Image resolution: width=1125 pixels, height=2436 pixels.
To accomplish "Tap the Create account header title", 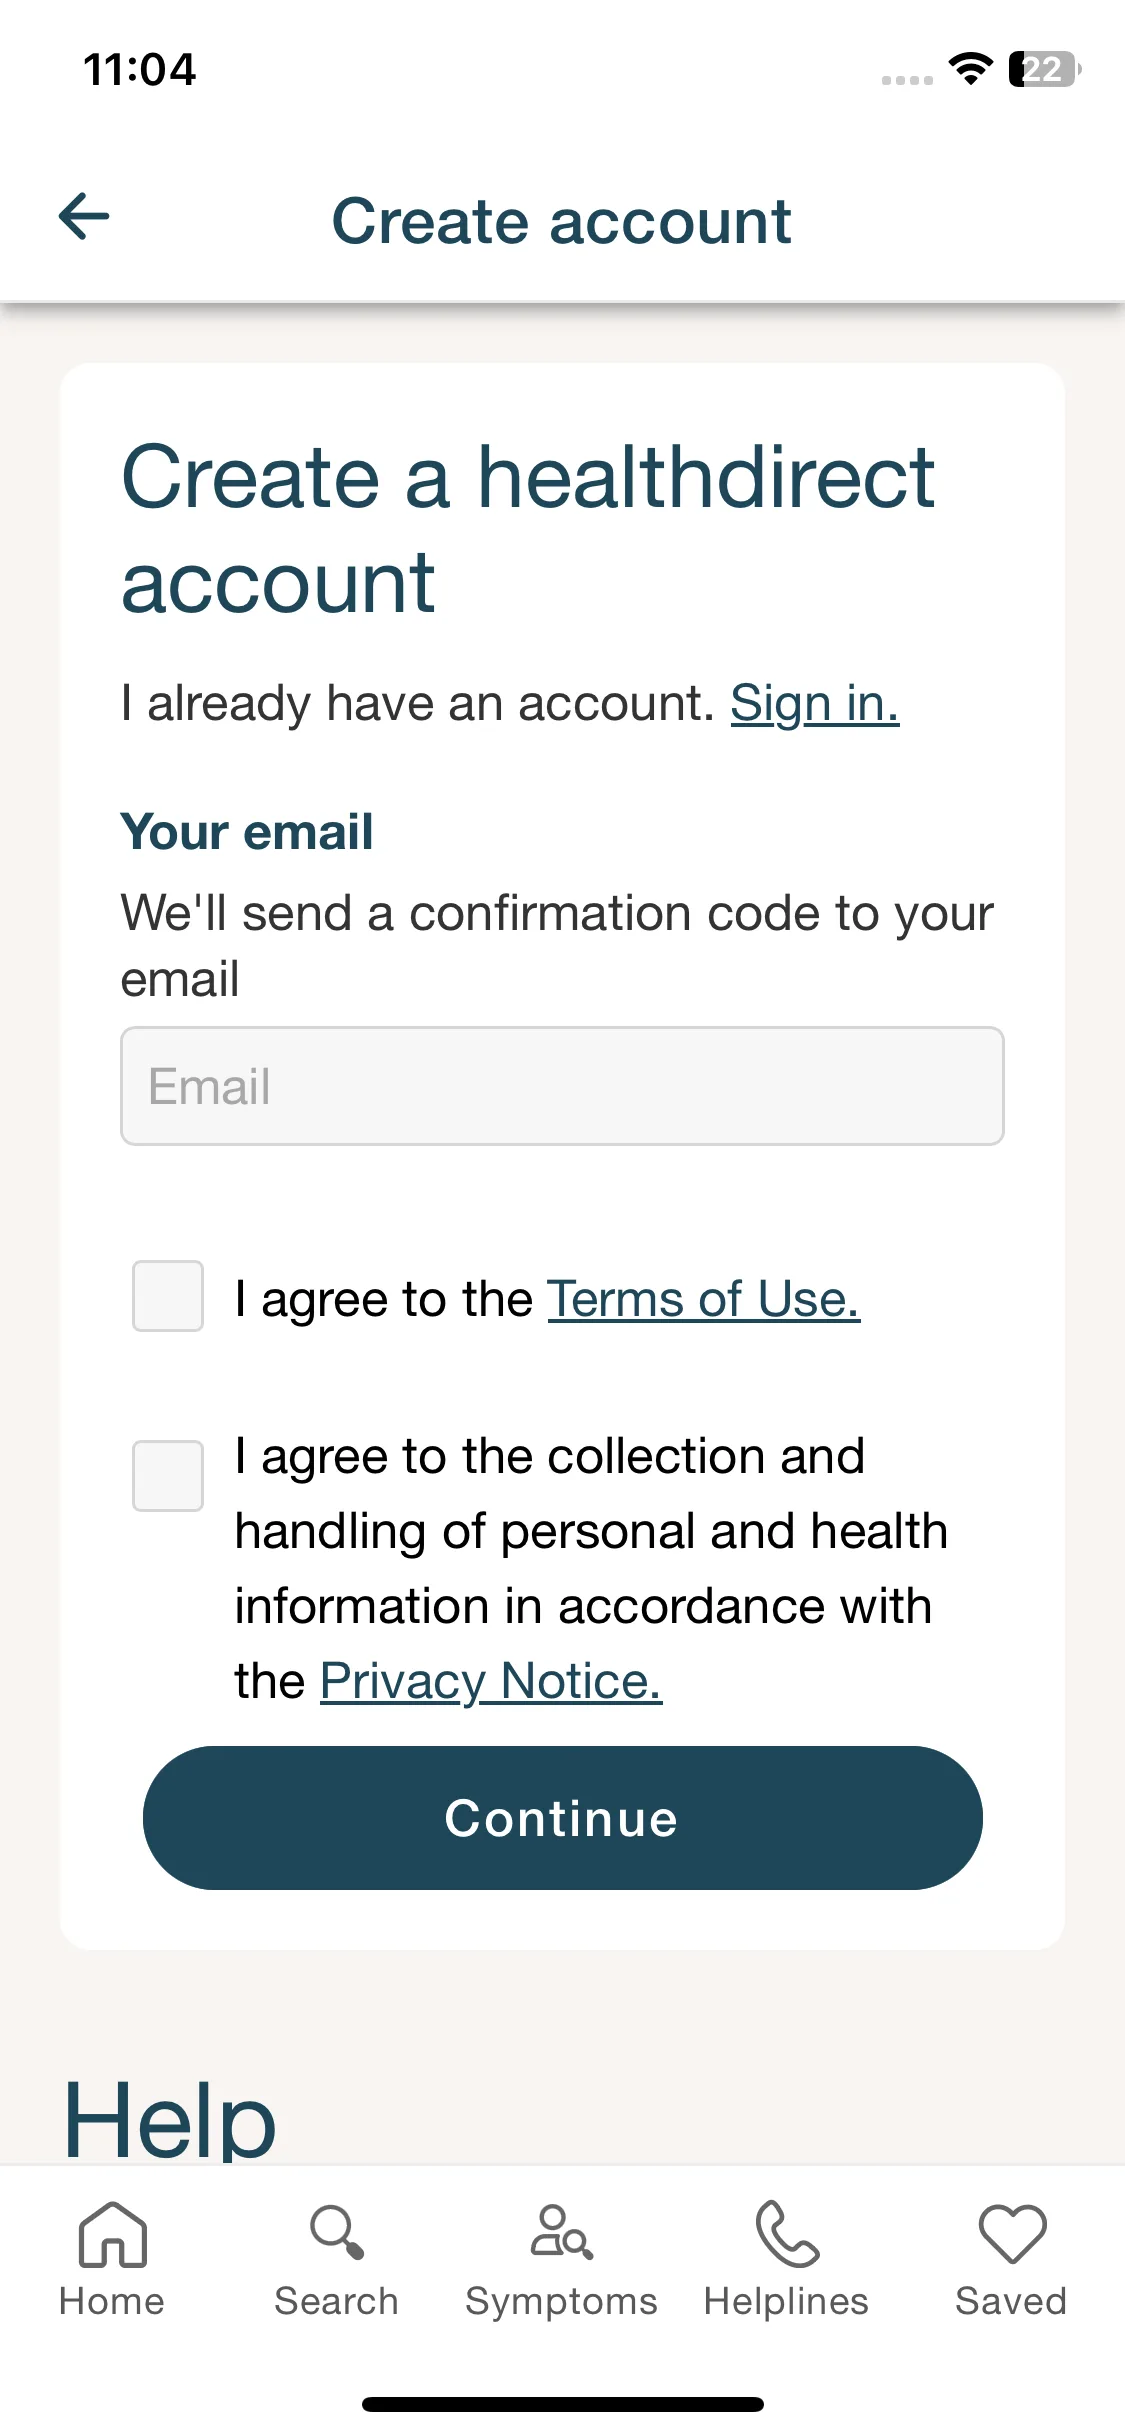I will click(562, 221).
